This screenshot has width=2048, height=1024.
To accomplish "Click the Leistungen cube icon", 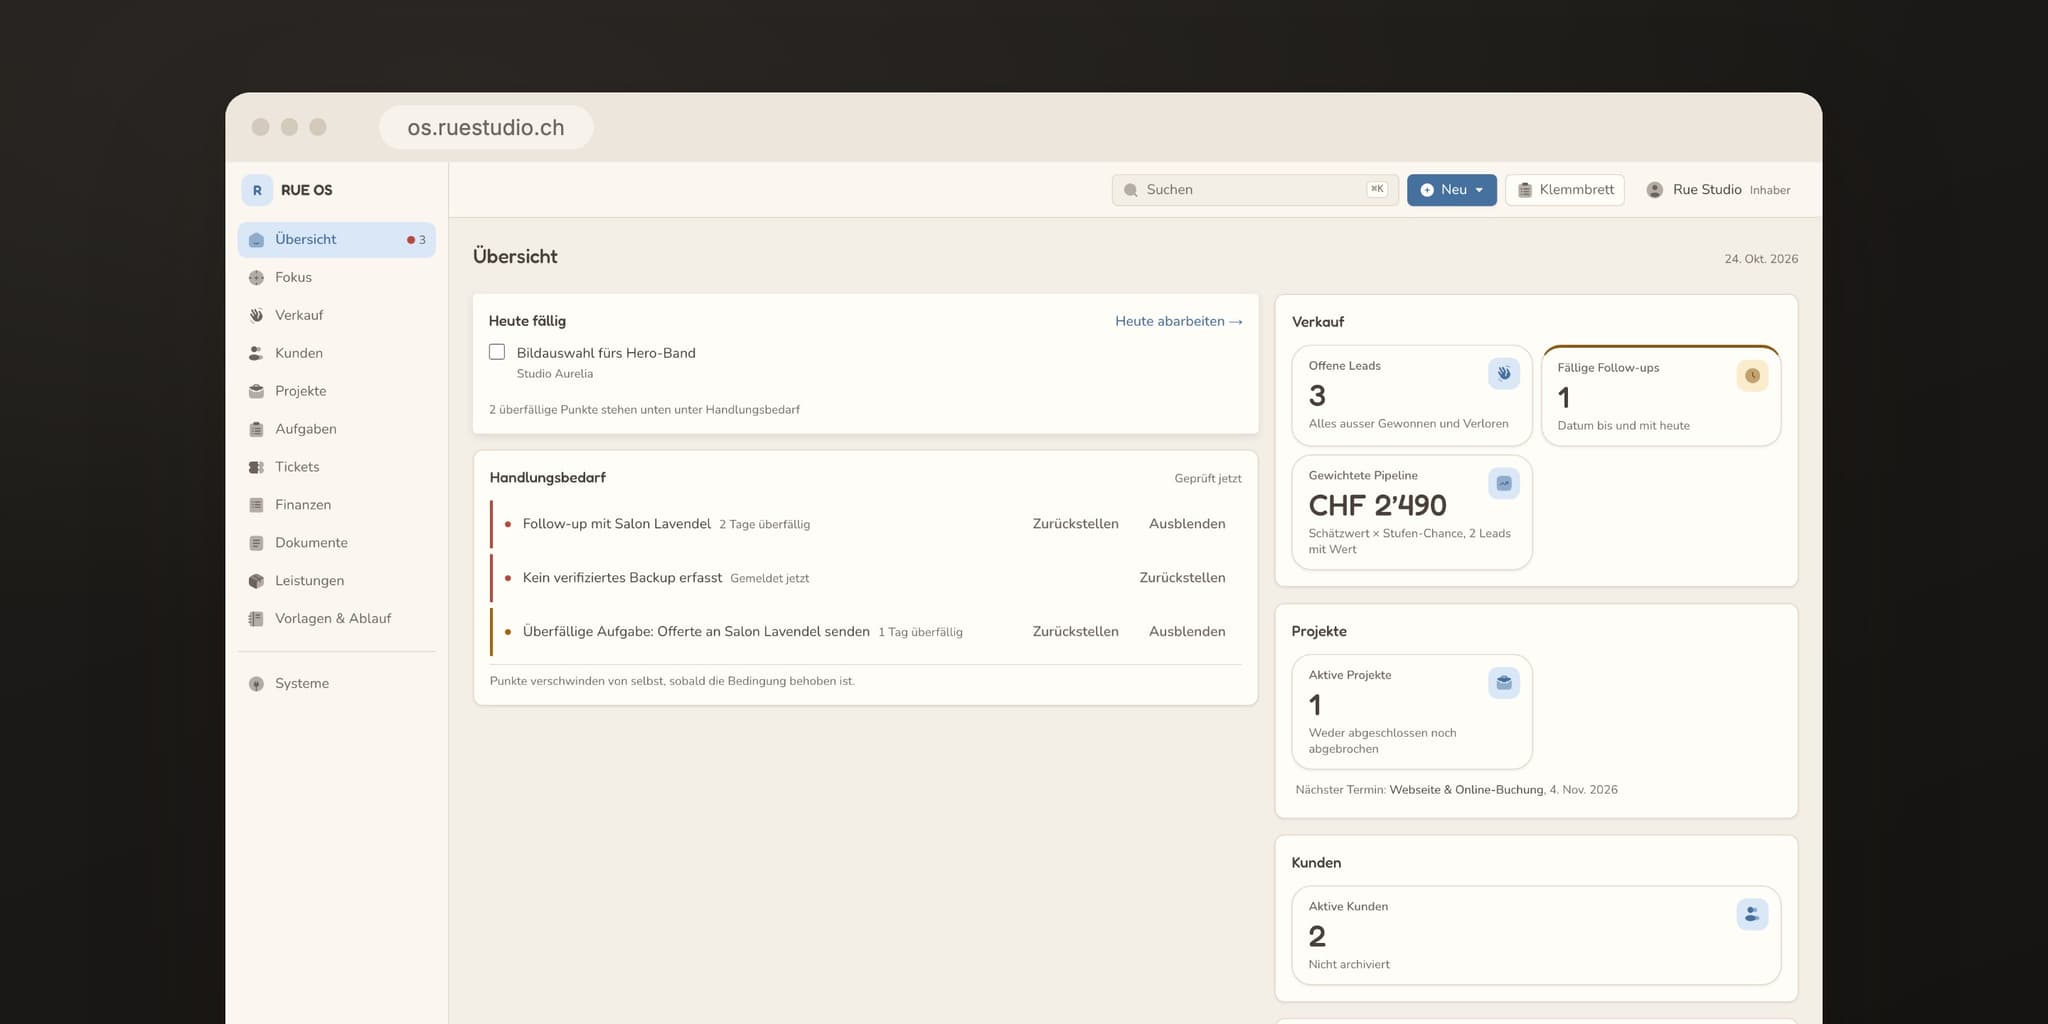I will coord(256,582).
